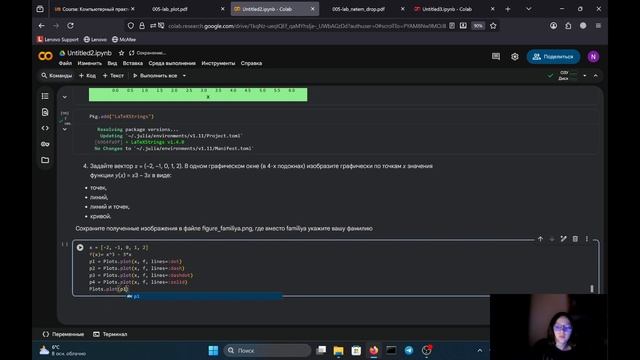Screen dimensions: 640x360
Task: Open McAfee bookmark
Action: (124, 40)
